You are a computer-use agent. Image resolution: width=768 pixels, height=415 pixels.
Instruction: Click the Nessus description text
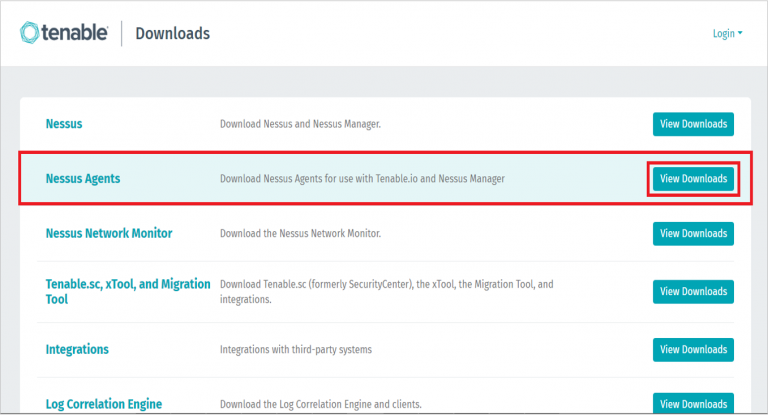(300, 124)
